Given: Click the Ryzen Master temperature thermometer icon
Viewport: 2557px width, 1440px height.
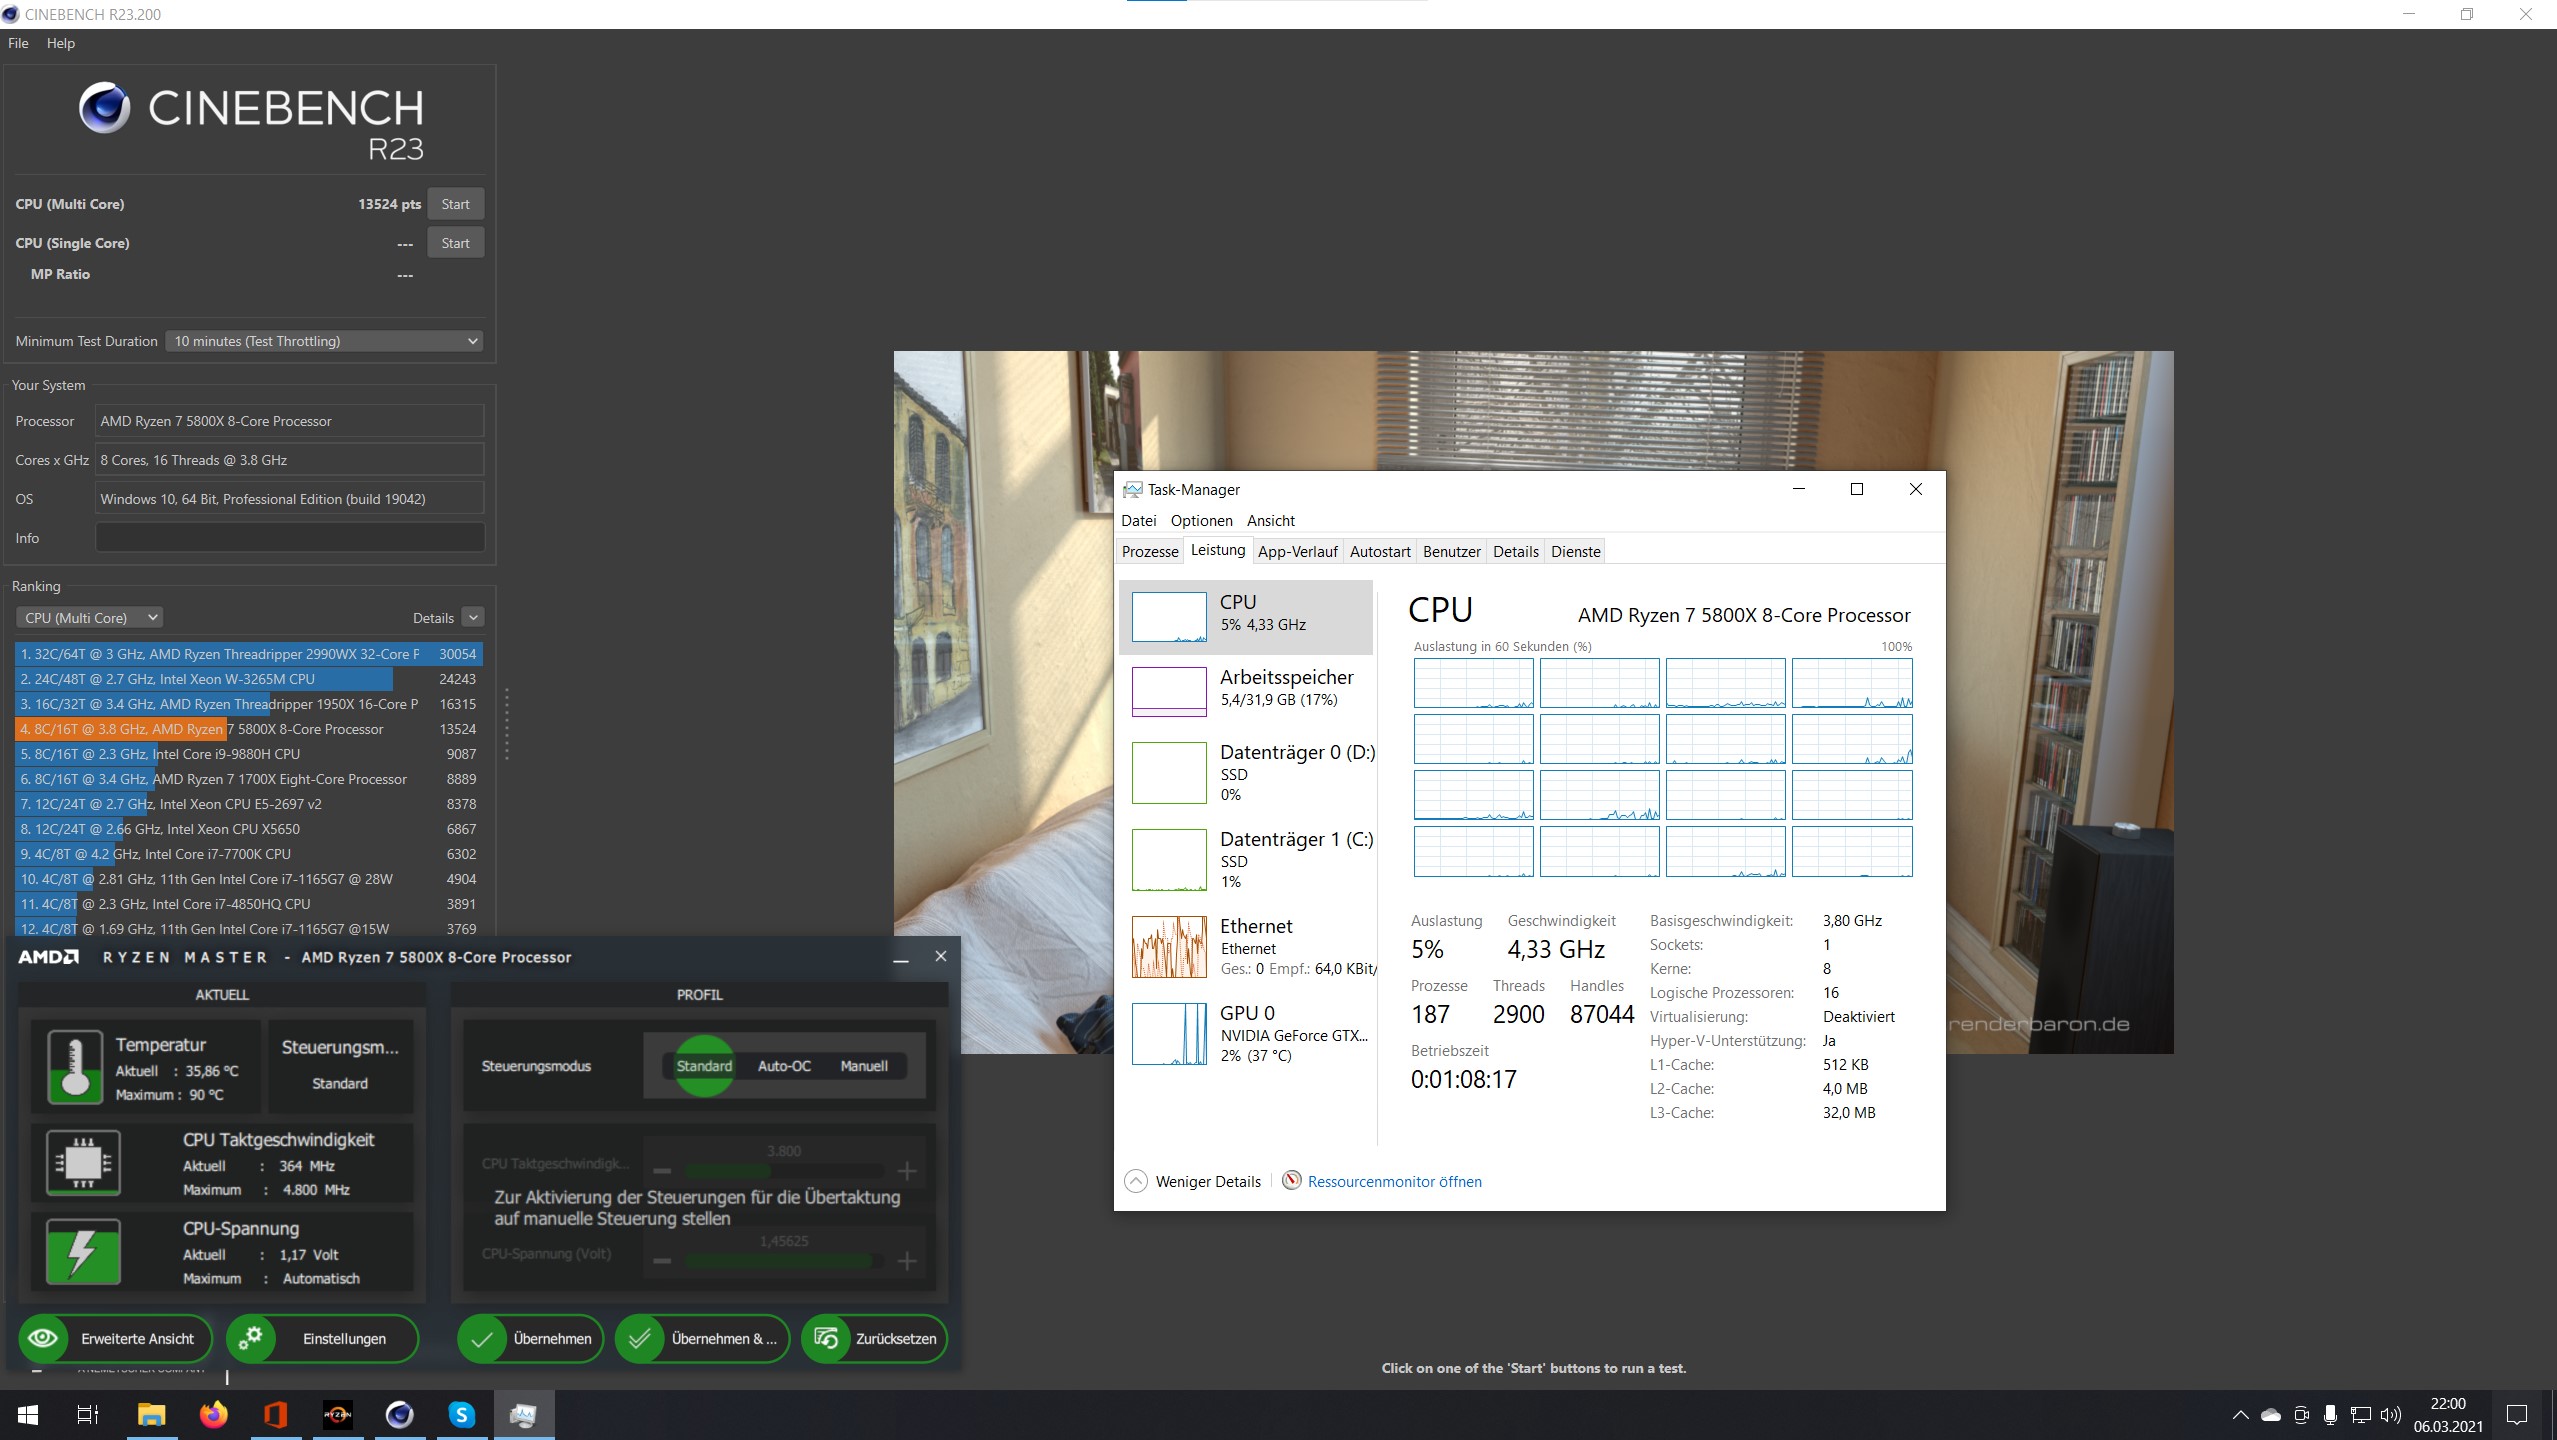Looking at the screenshot, I should coord(75,1067).
